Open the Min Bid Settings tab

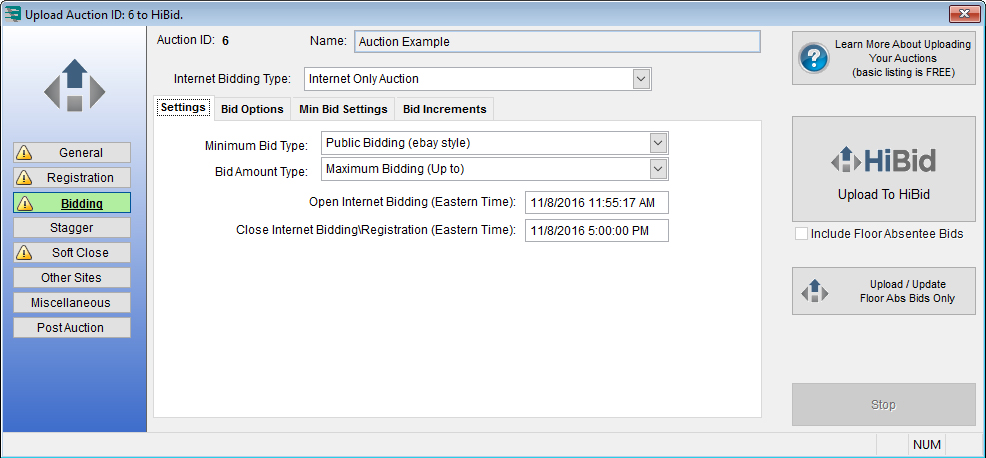click(x=343, y=109)
